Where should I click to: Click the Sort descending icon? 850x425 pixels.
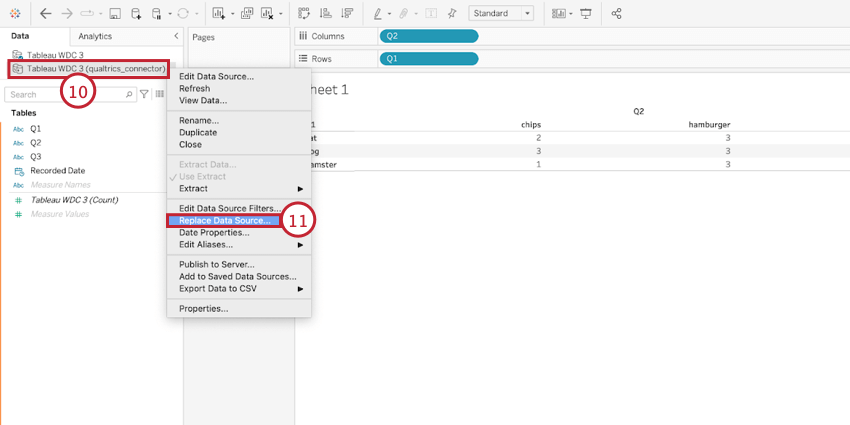(348, 14)
